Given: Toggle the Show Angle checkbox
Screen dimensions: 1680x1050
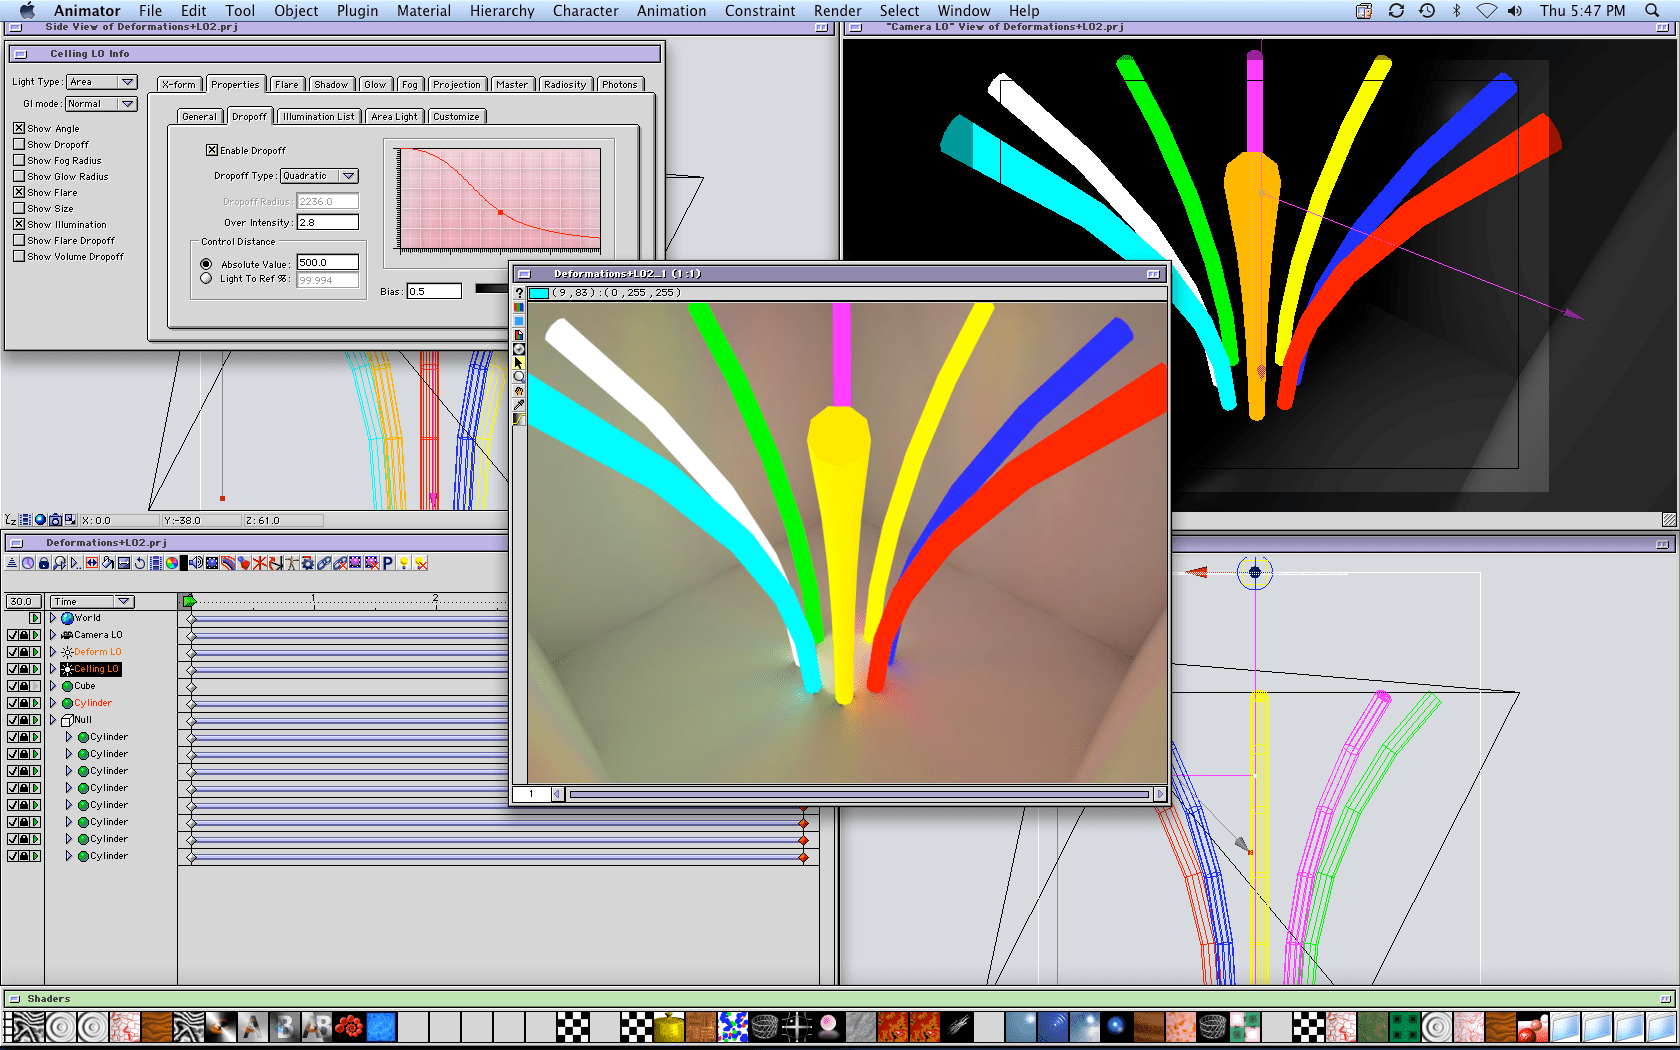Looking at the screenshot, I should (x=19, y=128).
